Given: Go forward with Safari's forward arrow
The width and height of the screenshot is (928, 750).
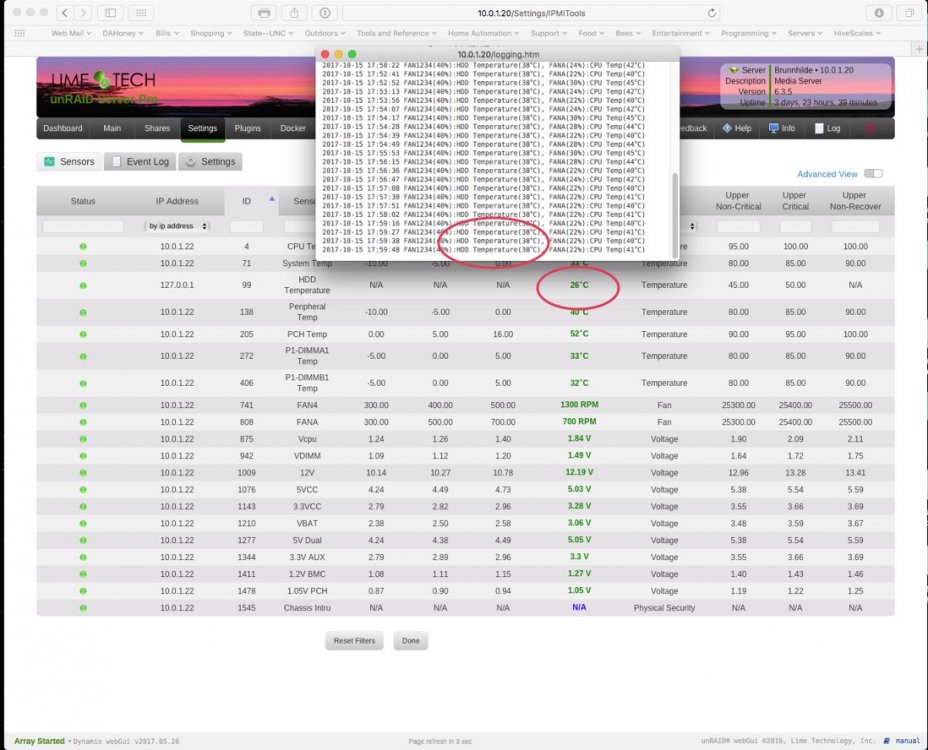Looking at the screenshot, I should pyautogui.click(x=83, y=12).
